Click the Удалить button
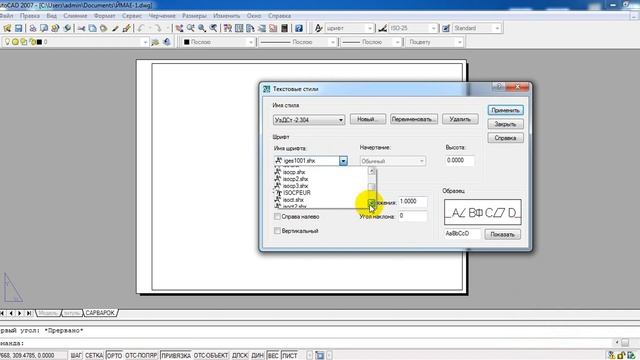 [460, 119]
